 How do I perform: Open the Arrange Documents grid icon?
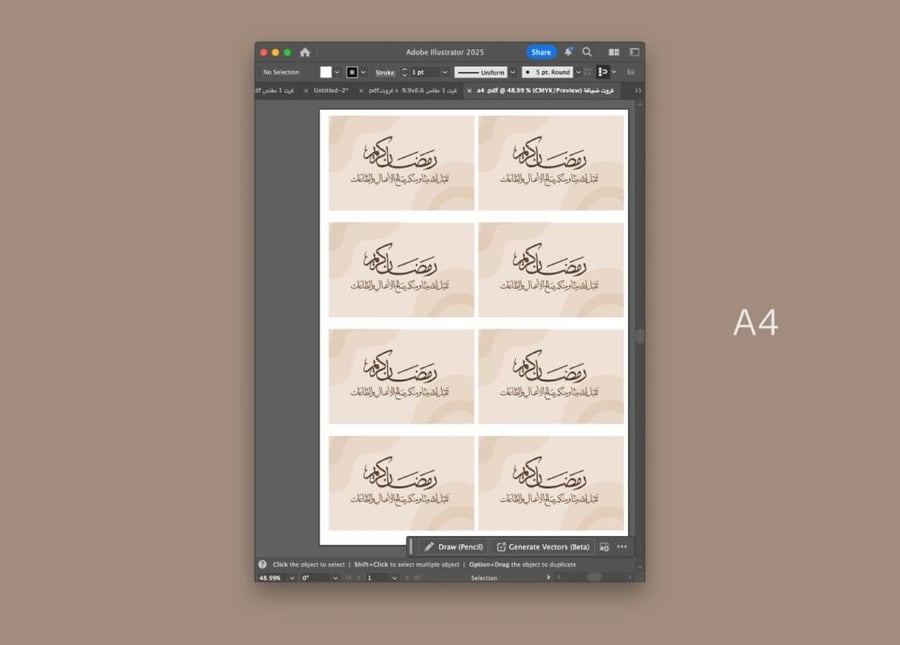click(x=614, y=52)
